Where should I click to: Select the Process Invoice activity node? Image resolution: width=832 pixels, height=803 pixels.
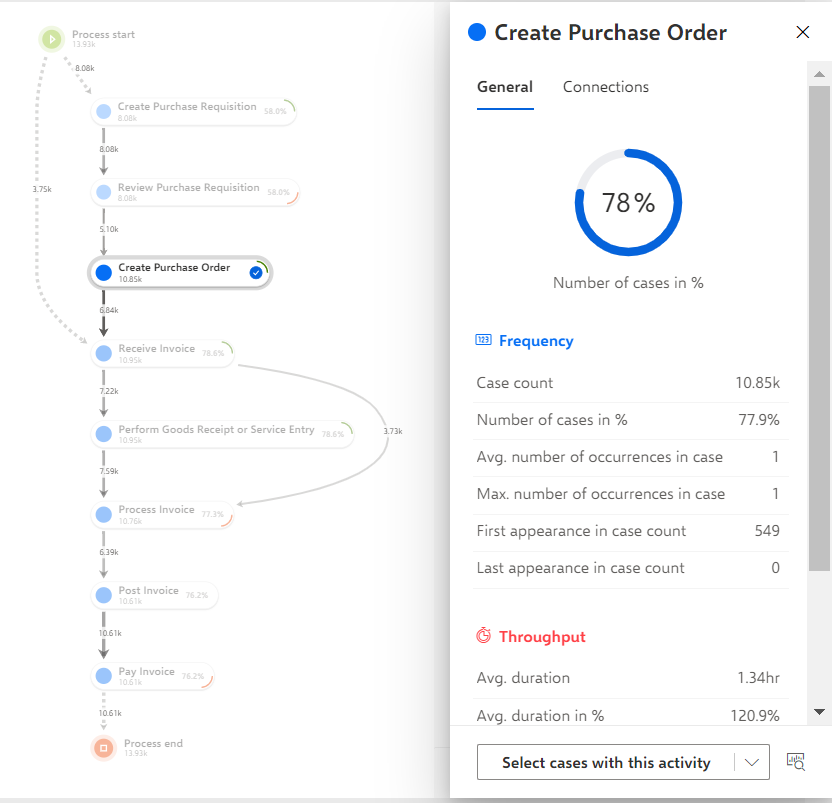pyautogui.click(x=162, y=514)
